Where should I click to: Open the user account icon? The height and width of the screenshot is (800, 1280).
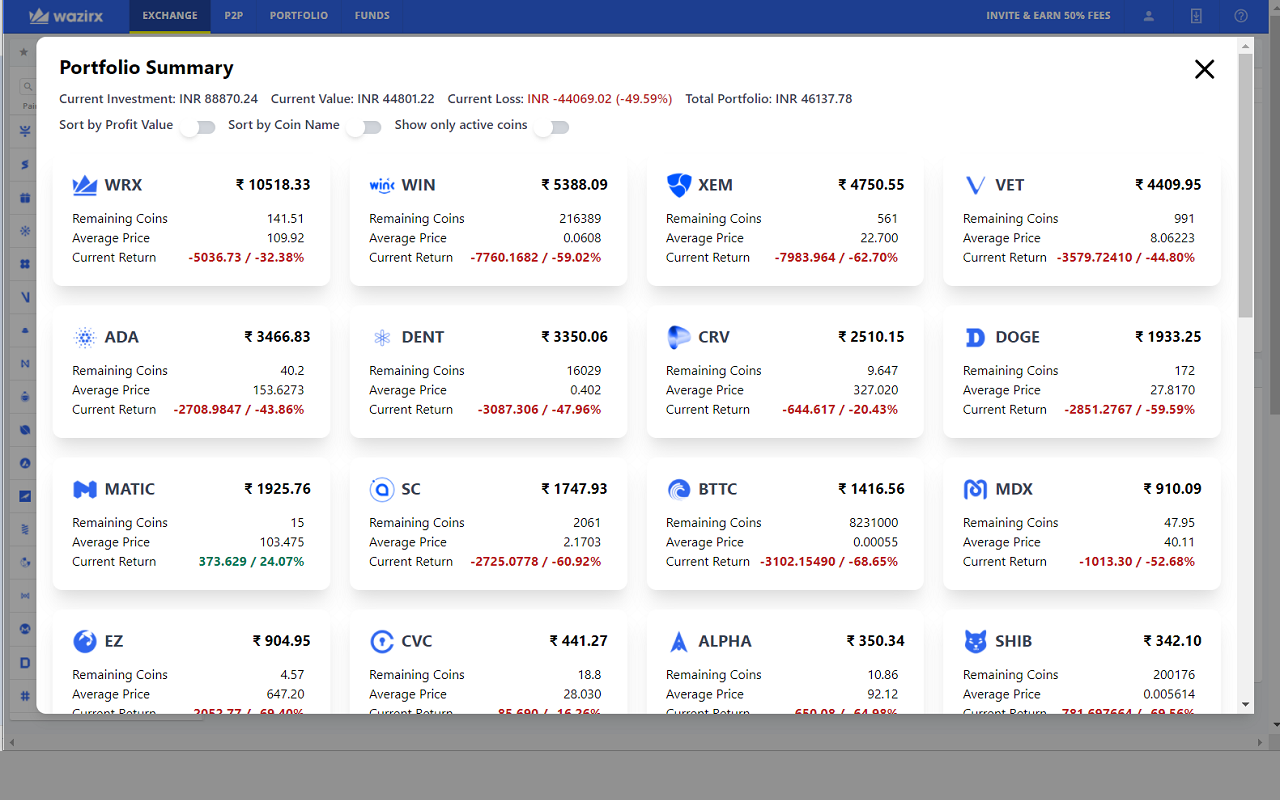coord(1149,16)
